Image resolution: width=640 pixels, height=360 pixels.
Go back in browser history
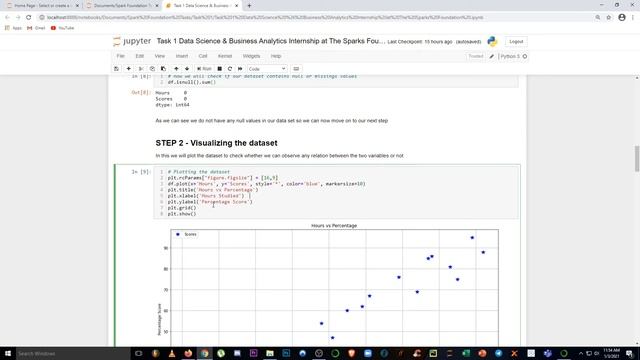click(x=7, y=18)
